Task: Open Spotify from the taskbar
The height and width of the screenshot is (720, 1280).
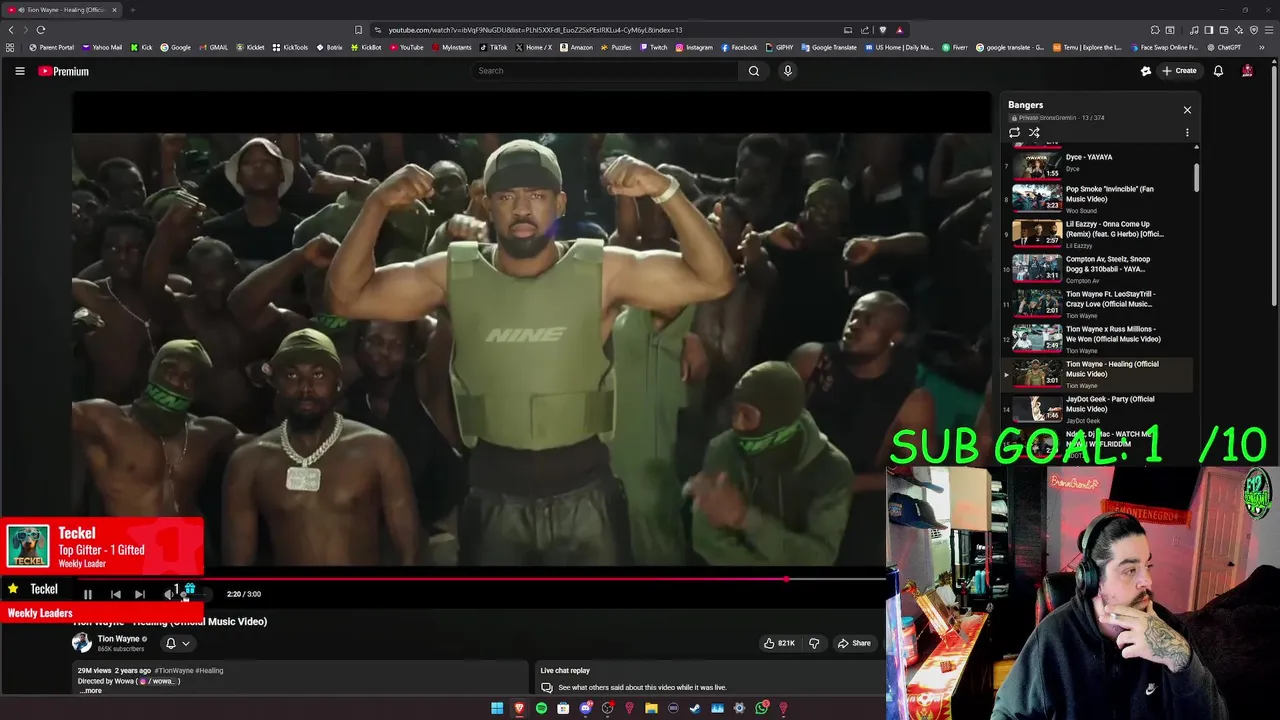Action: pyautogui.click(x=541, y=708)
